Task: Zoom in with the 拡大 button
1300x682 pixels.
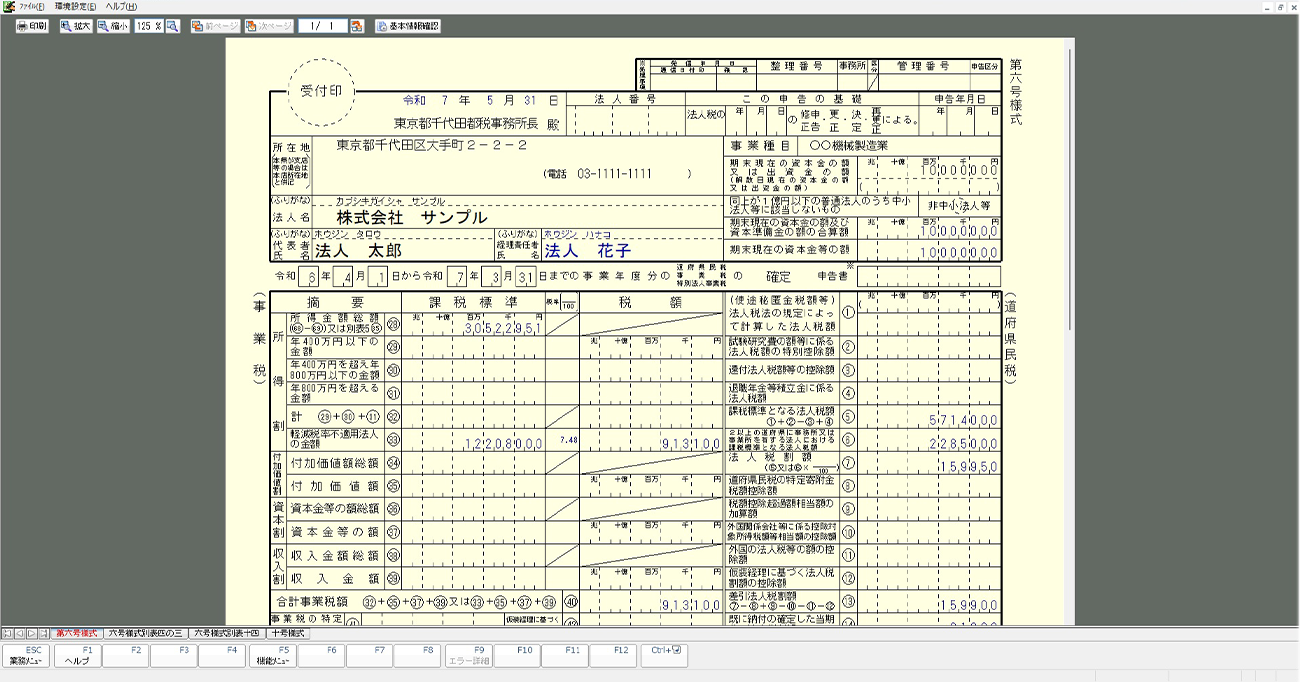Action: pos(75,26)
